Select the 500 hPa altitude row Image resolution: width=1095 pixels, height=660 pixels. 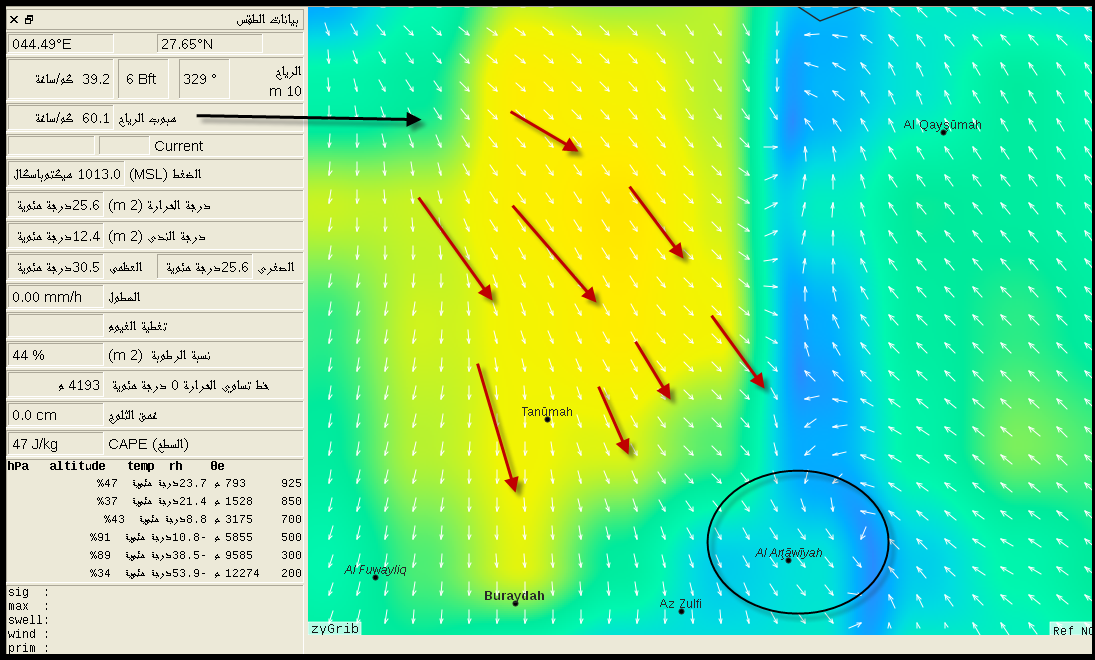[154, 538]
